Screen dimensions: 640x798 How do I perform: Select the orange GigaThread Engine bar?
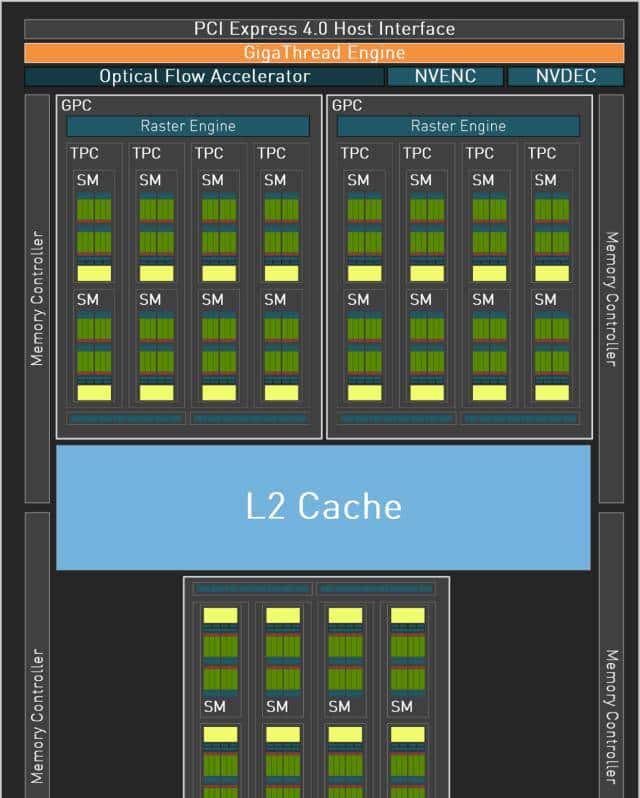point(324,53)
